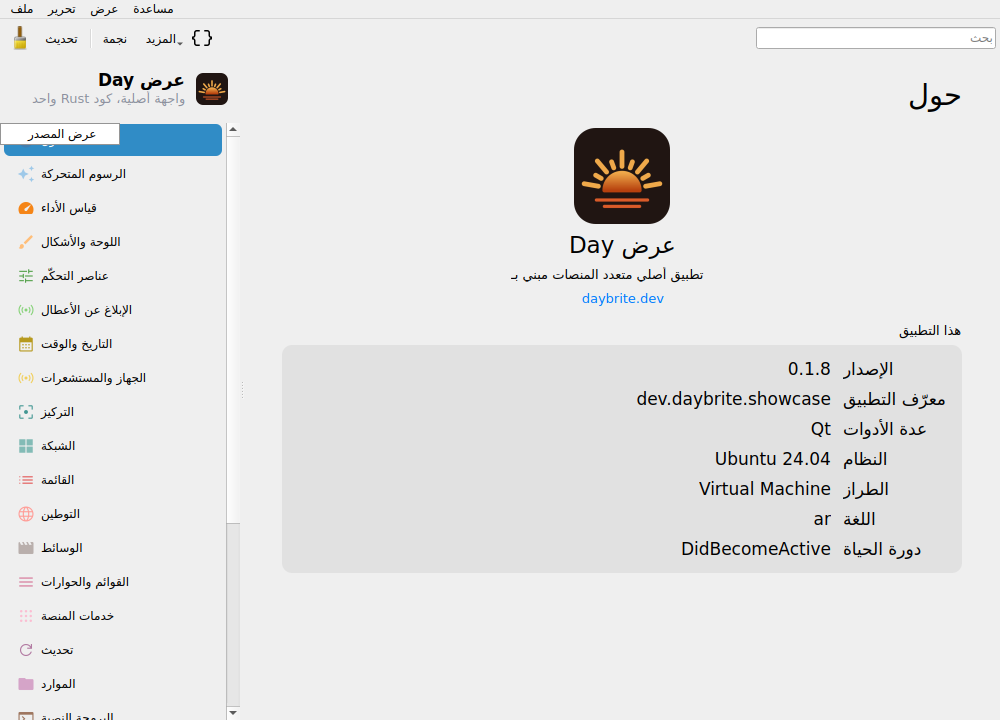This screenshot has height=720, width=1000.
Task: Select the highlighted blue sidebar row
Action: 113,140
